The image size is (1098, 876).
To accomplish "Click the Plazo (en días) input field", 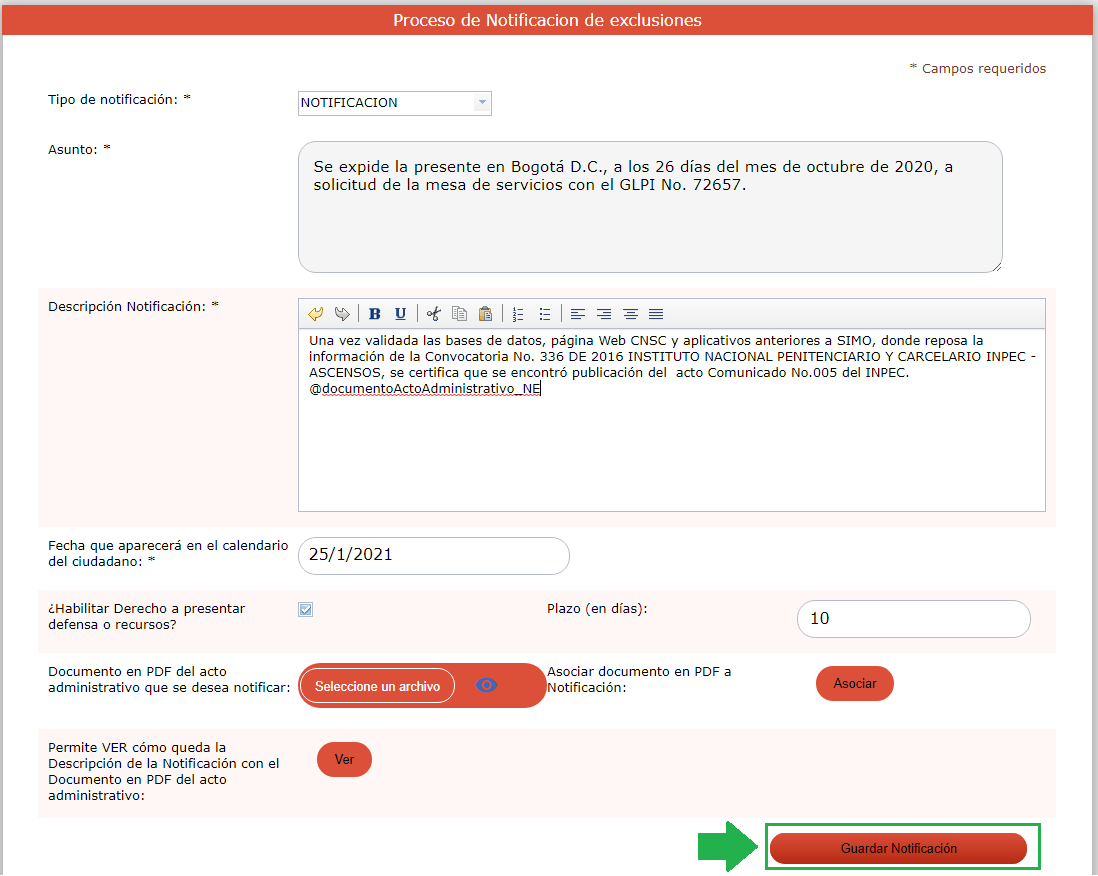I will coord(913,618).
